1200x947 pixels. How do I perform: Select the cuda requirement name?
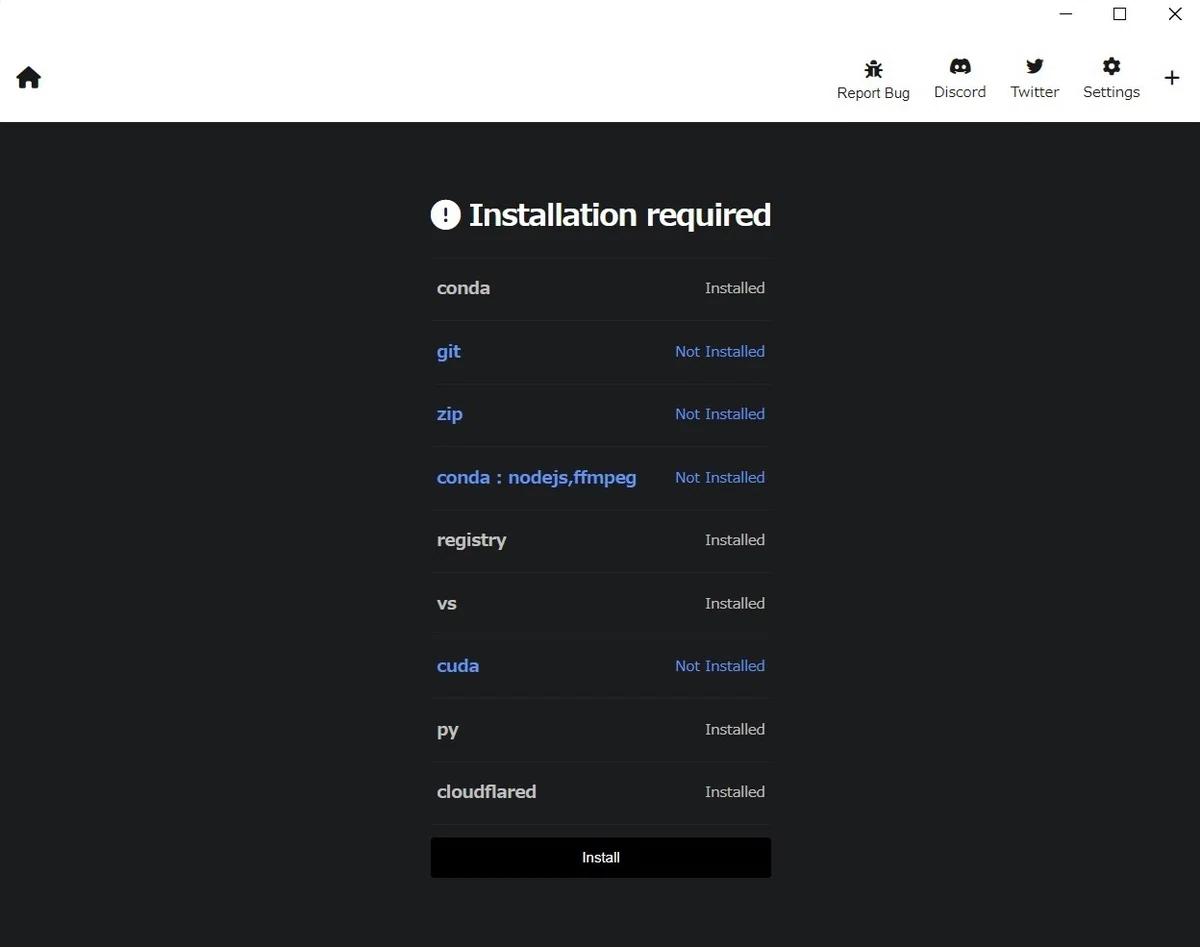pos(458,666)
